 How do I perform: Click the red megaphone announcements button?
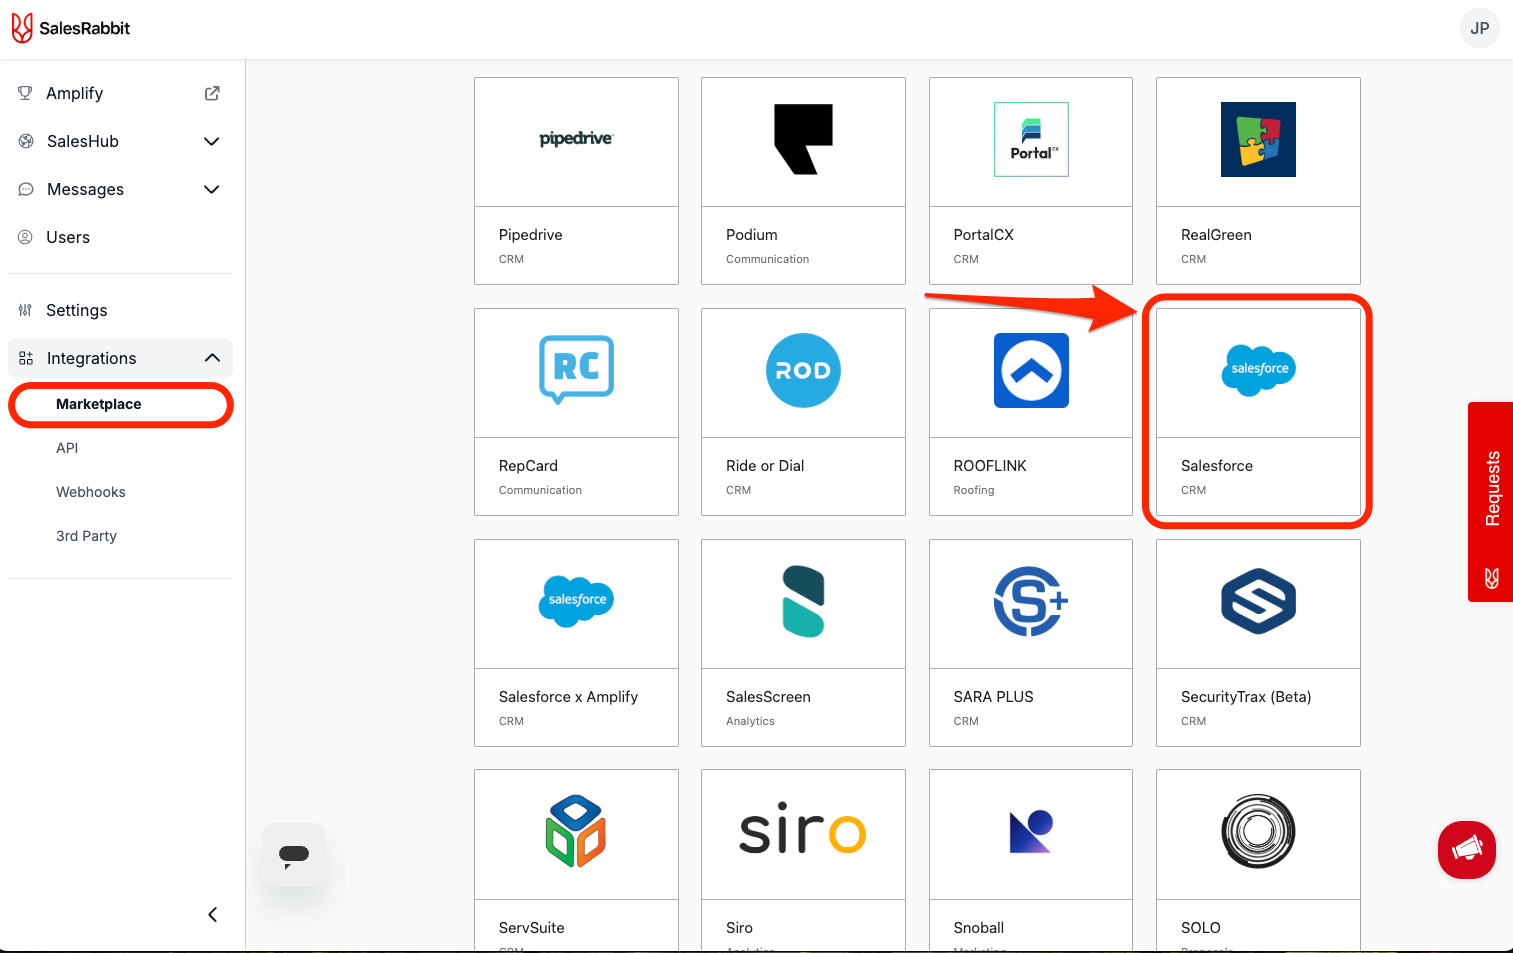pos(1467,850)
